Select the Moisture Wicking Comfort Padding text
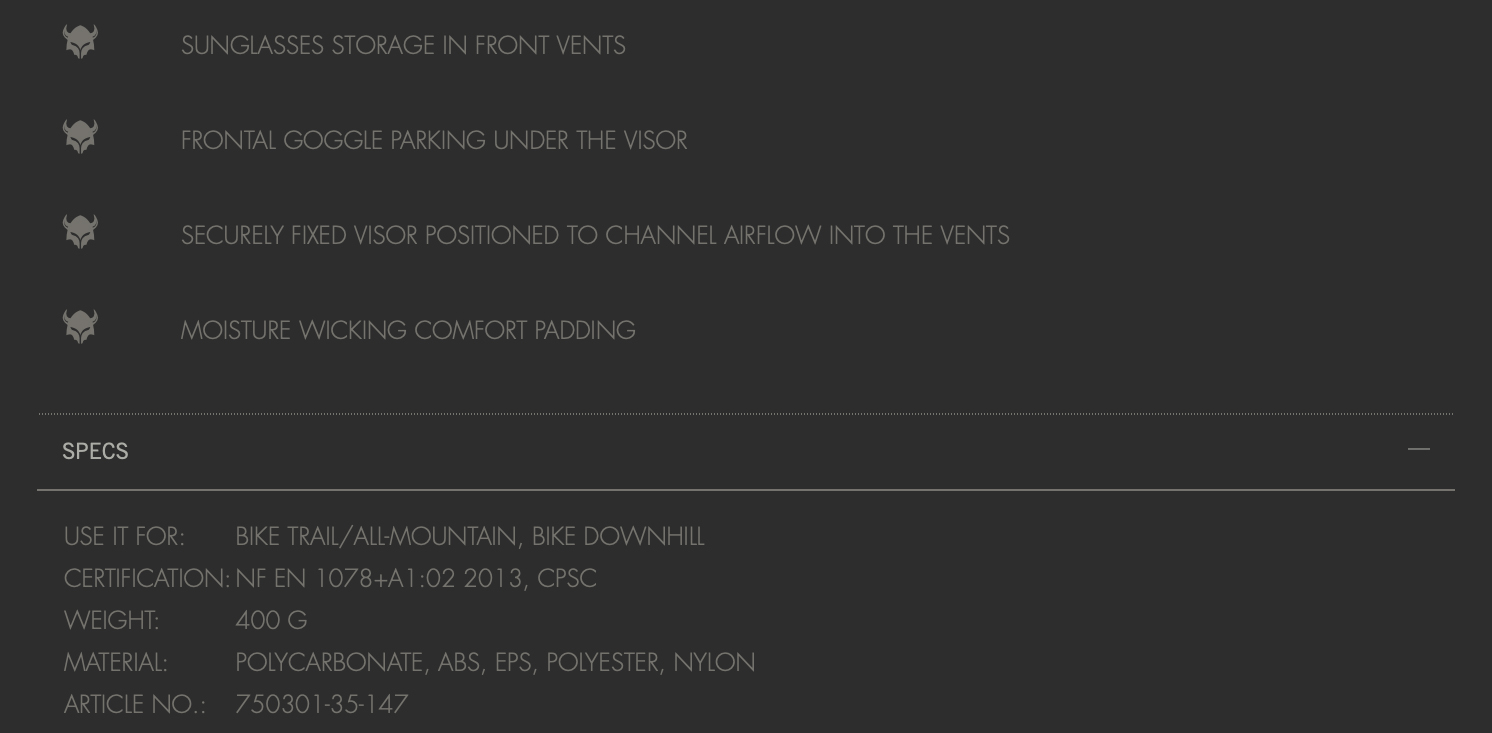 coord(408,331)
